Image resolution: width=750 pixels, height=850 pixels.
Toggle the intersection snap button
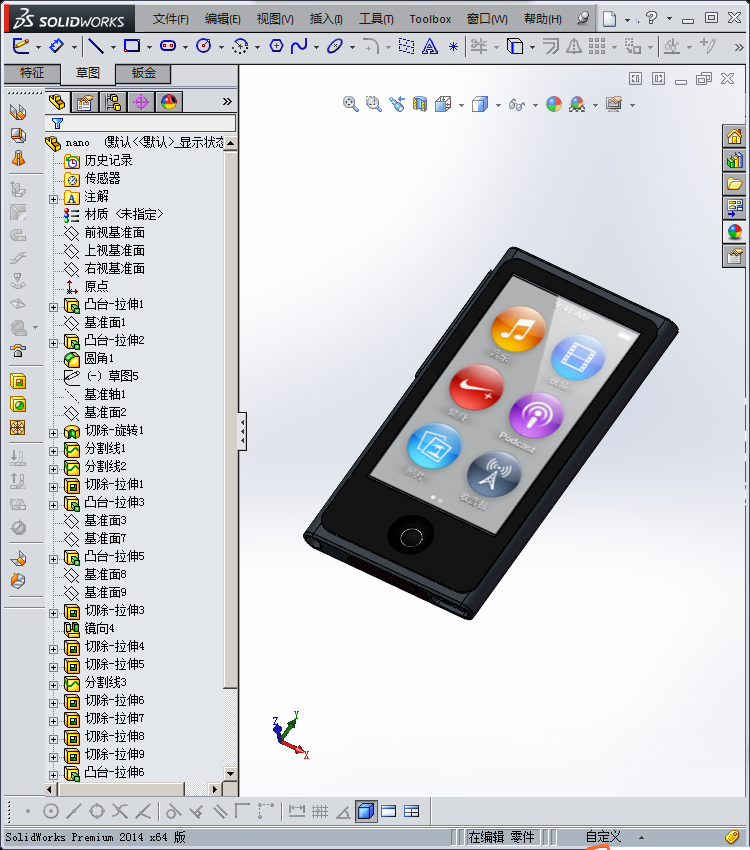point(120,812)
